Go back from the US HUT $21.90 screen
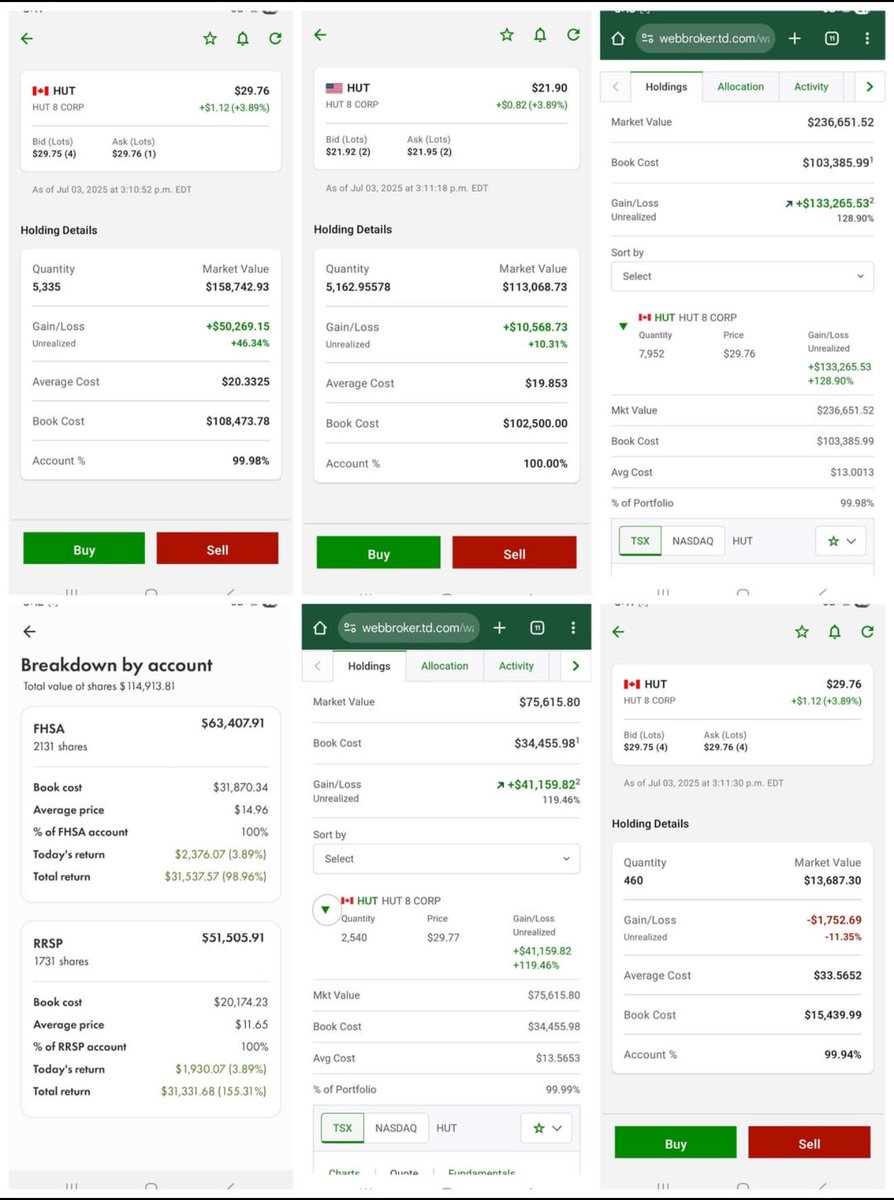 [320, 35]
